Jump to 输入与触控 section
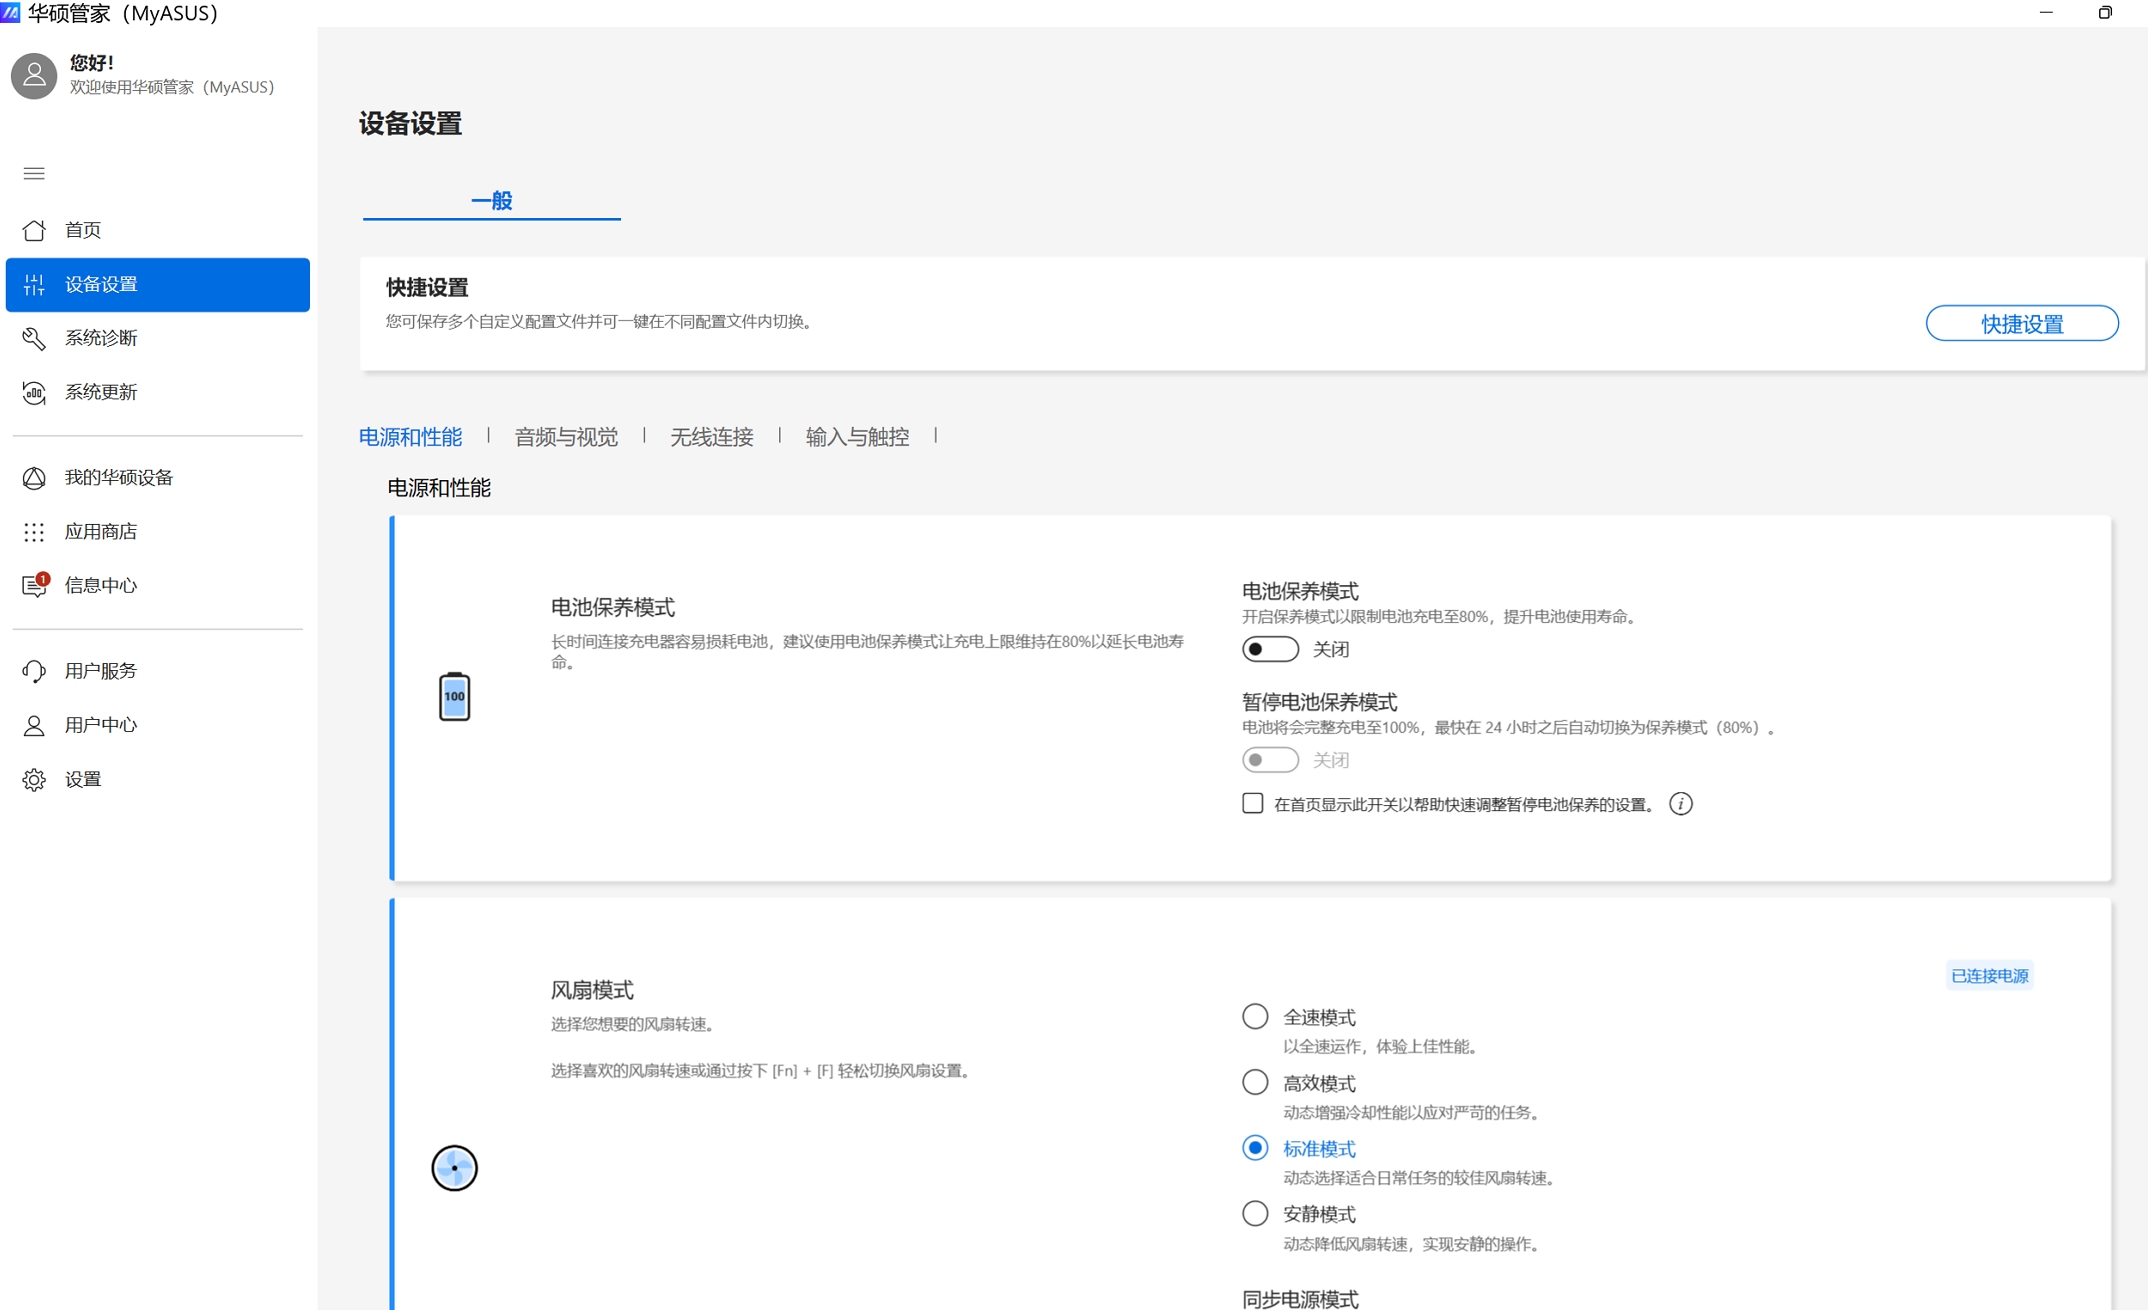 coord(857,437)
